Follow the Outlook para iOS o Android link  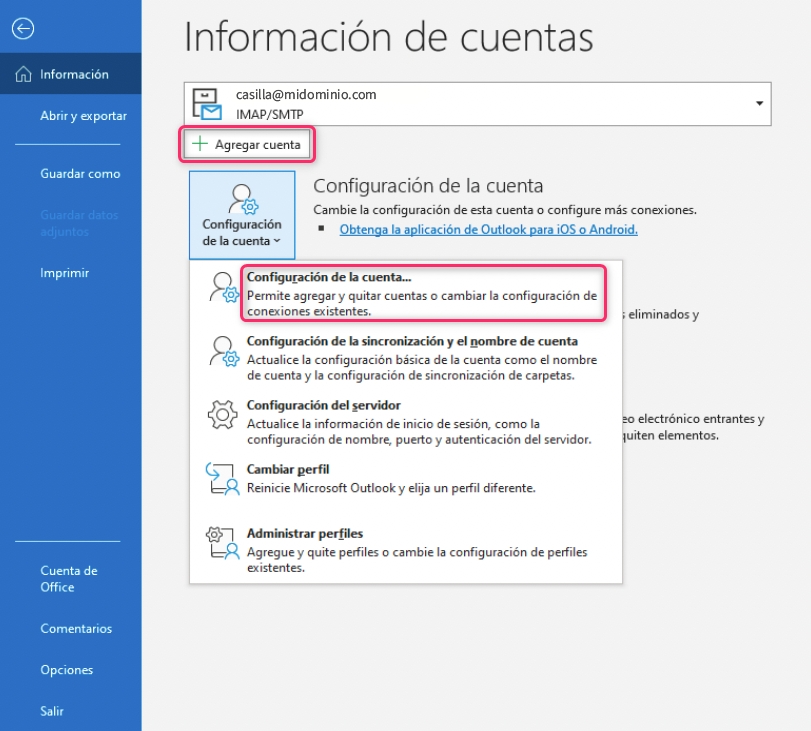(x=488, y=229)
